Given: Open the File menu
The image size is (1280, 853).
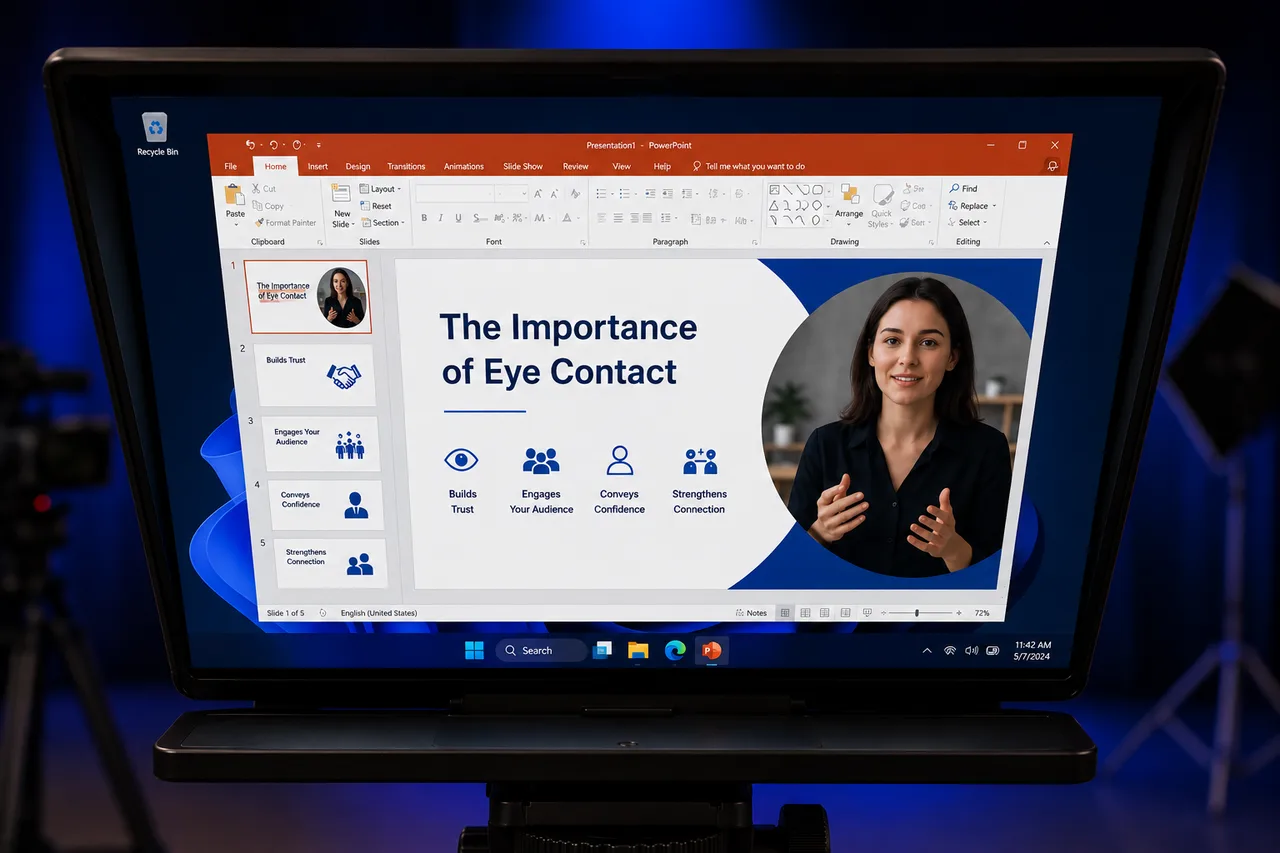Looking at the screenshot, I should coord(231,167).
